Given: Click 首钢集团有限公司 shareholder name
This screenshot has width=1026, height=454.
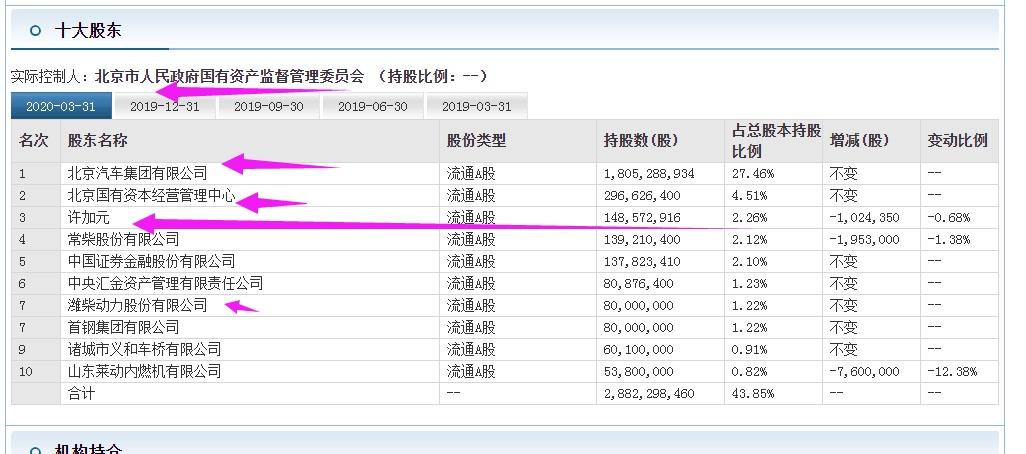Looking at the screenshot, I should click(123, 327).
